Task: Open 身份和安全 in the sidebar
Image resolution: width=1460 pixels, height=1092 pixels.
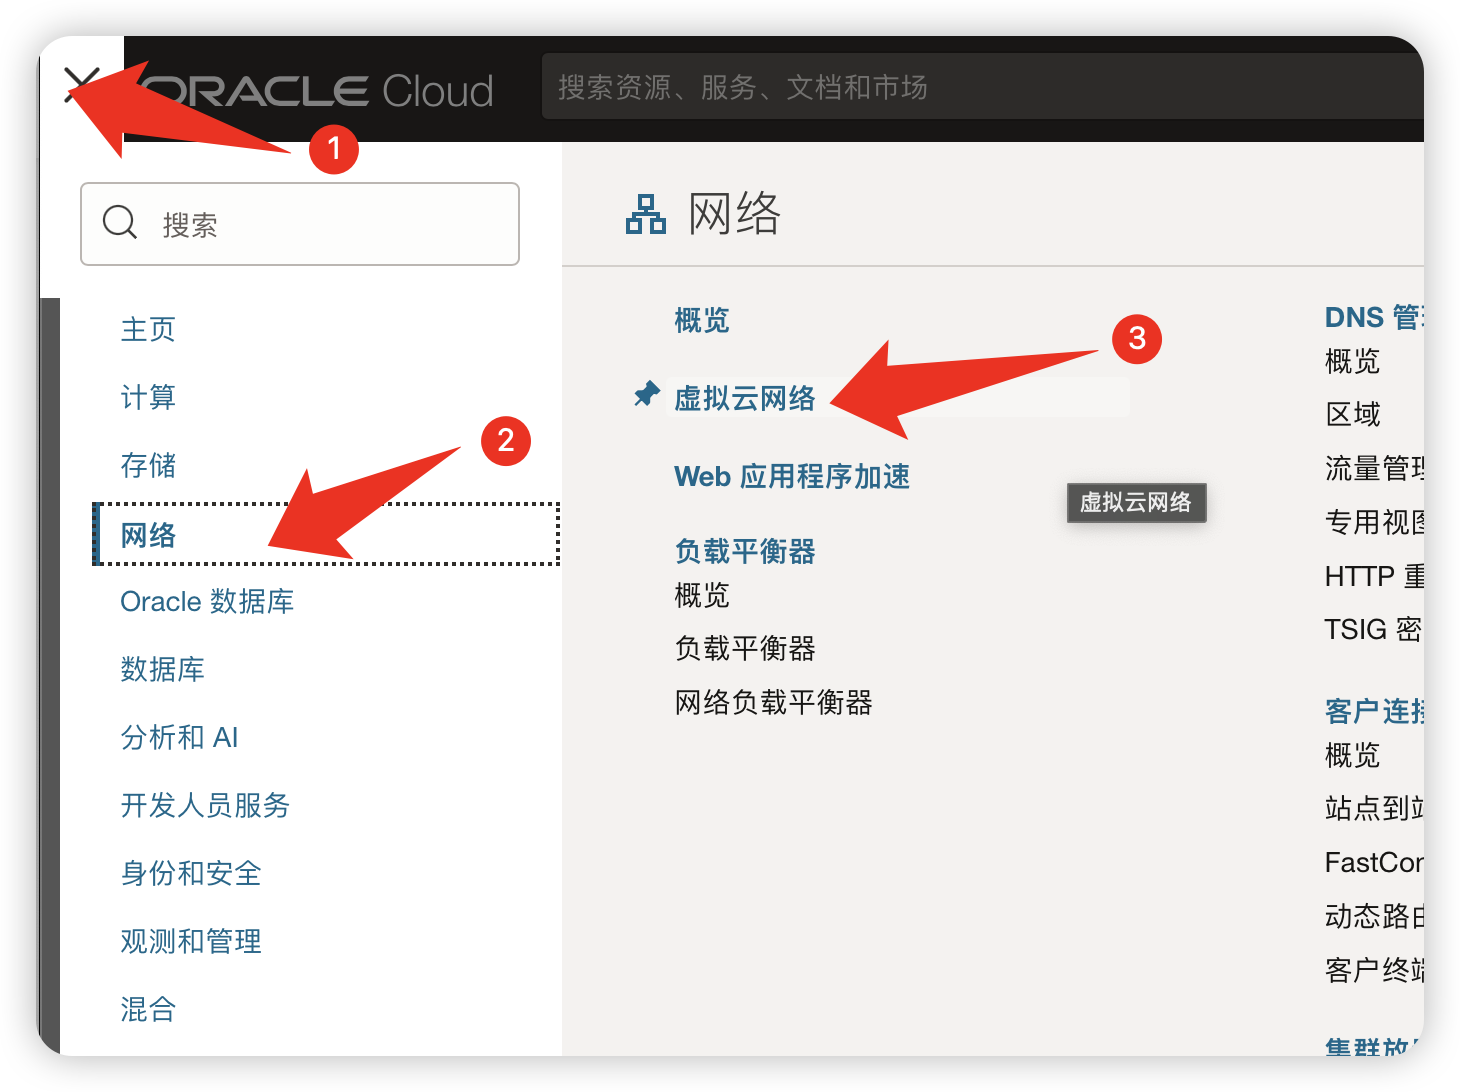Action: (190, 873)
